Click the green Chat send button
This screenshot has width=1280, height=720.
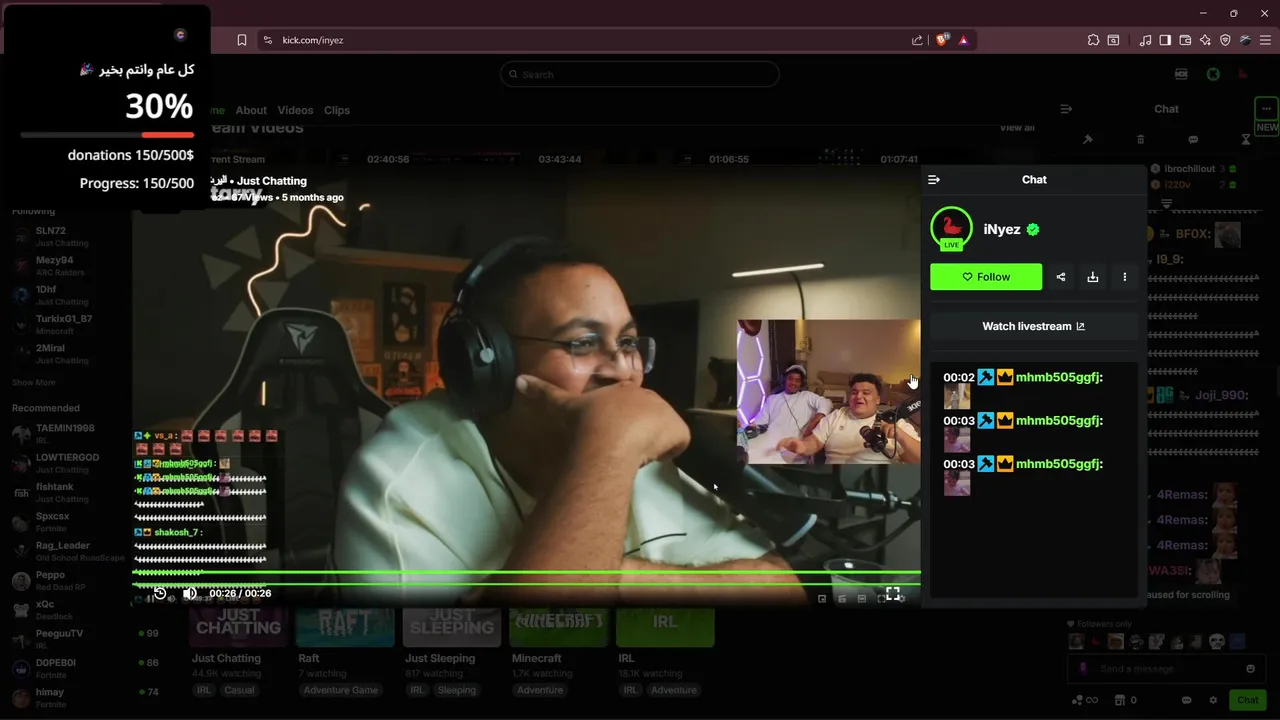coord(1248,700)
